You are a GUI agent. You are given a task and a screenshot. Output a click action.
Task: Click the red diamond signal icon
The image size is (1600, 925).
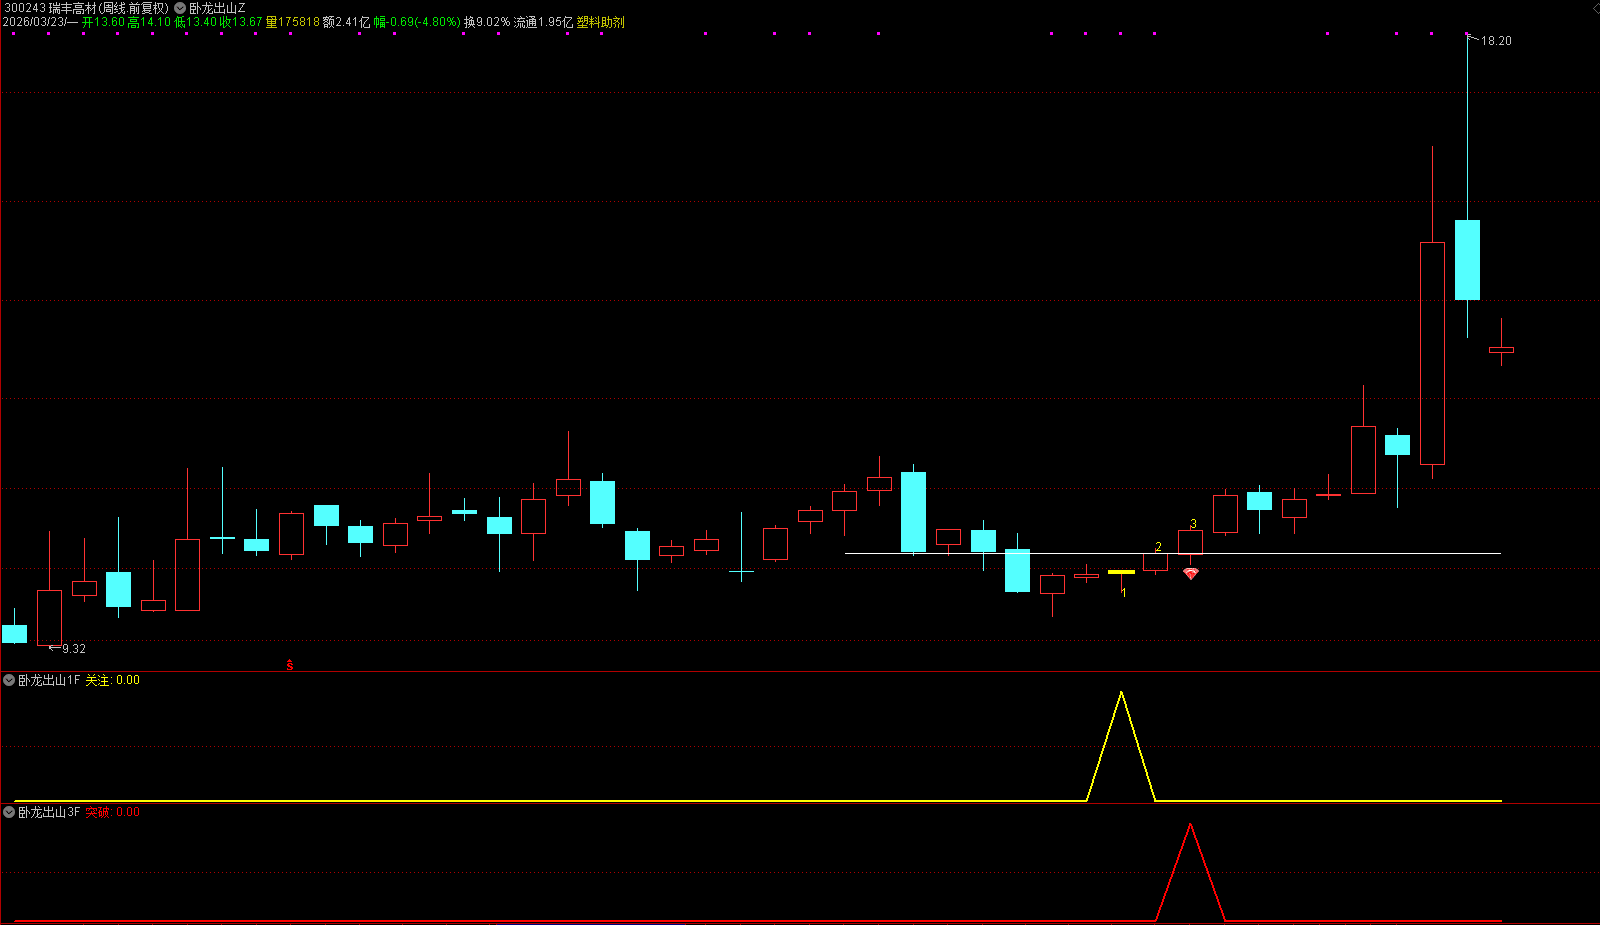click(x=1190, y=574)
